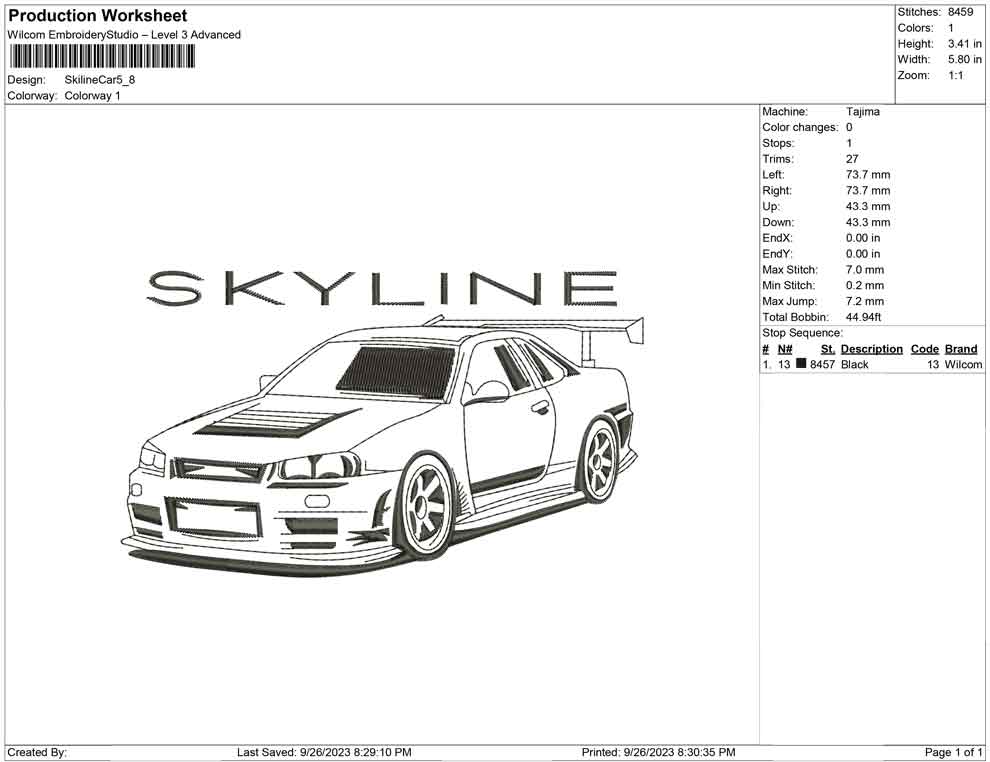Select the stitch count 8457 in stop row
This screenshot has height=762, width=990.
point(823,364)
